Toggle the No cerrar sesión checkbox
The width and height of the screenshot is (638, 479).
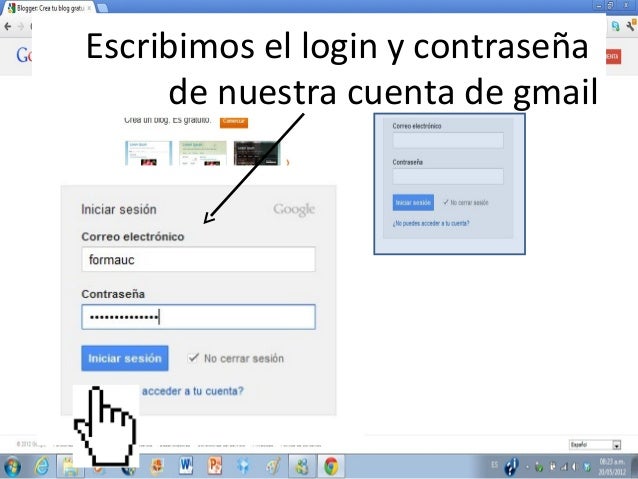click(193, 358)
